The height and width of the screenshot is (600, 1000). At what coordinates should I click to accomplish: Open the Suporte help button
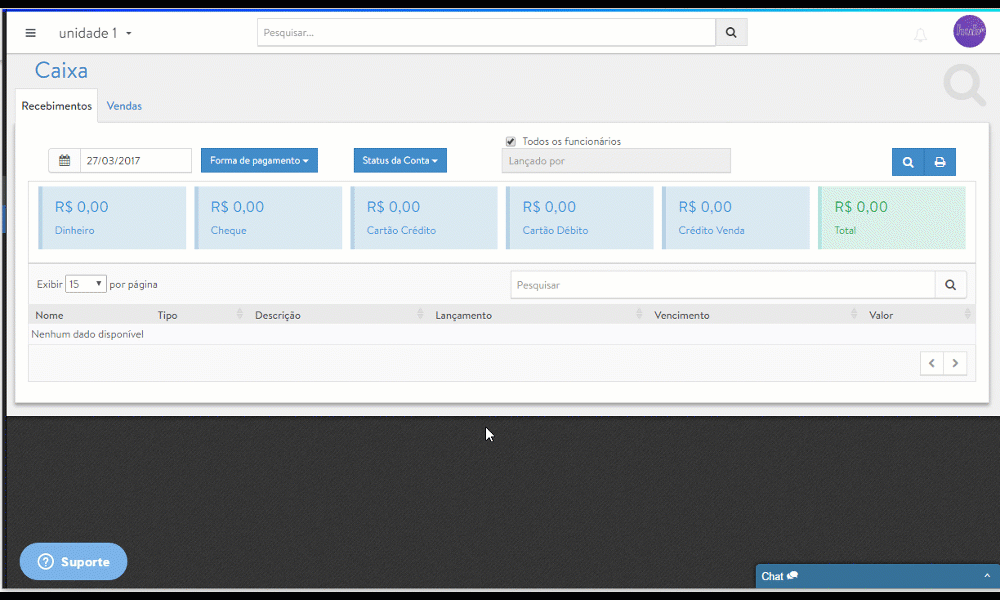[x=74, y=562]
